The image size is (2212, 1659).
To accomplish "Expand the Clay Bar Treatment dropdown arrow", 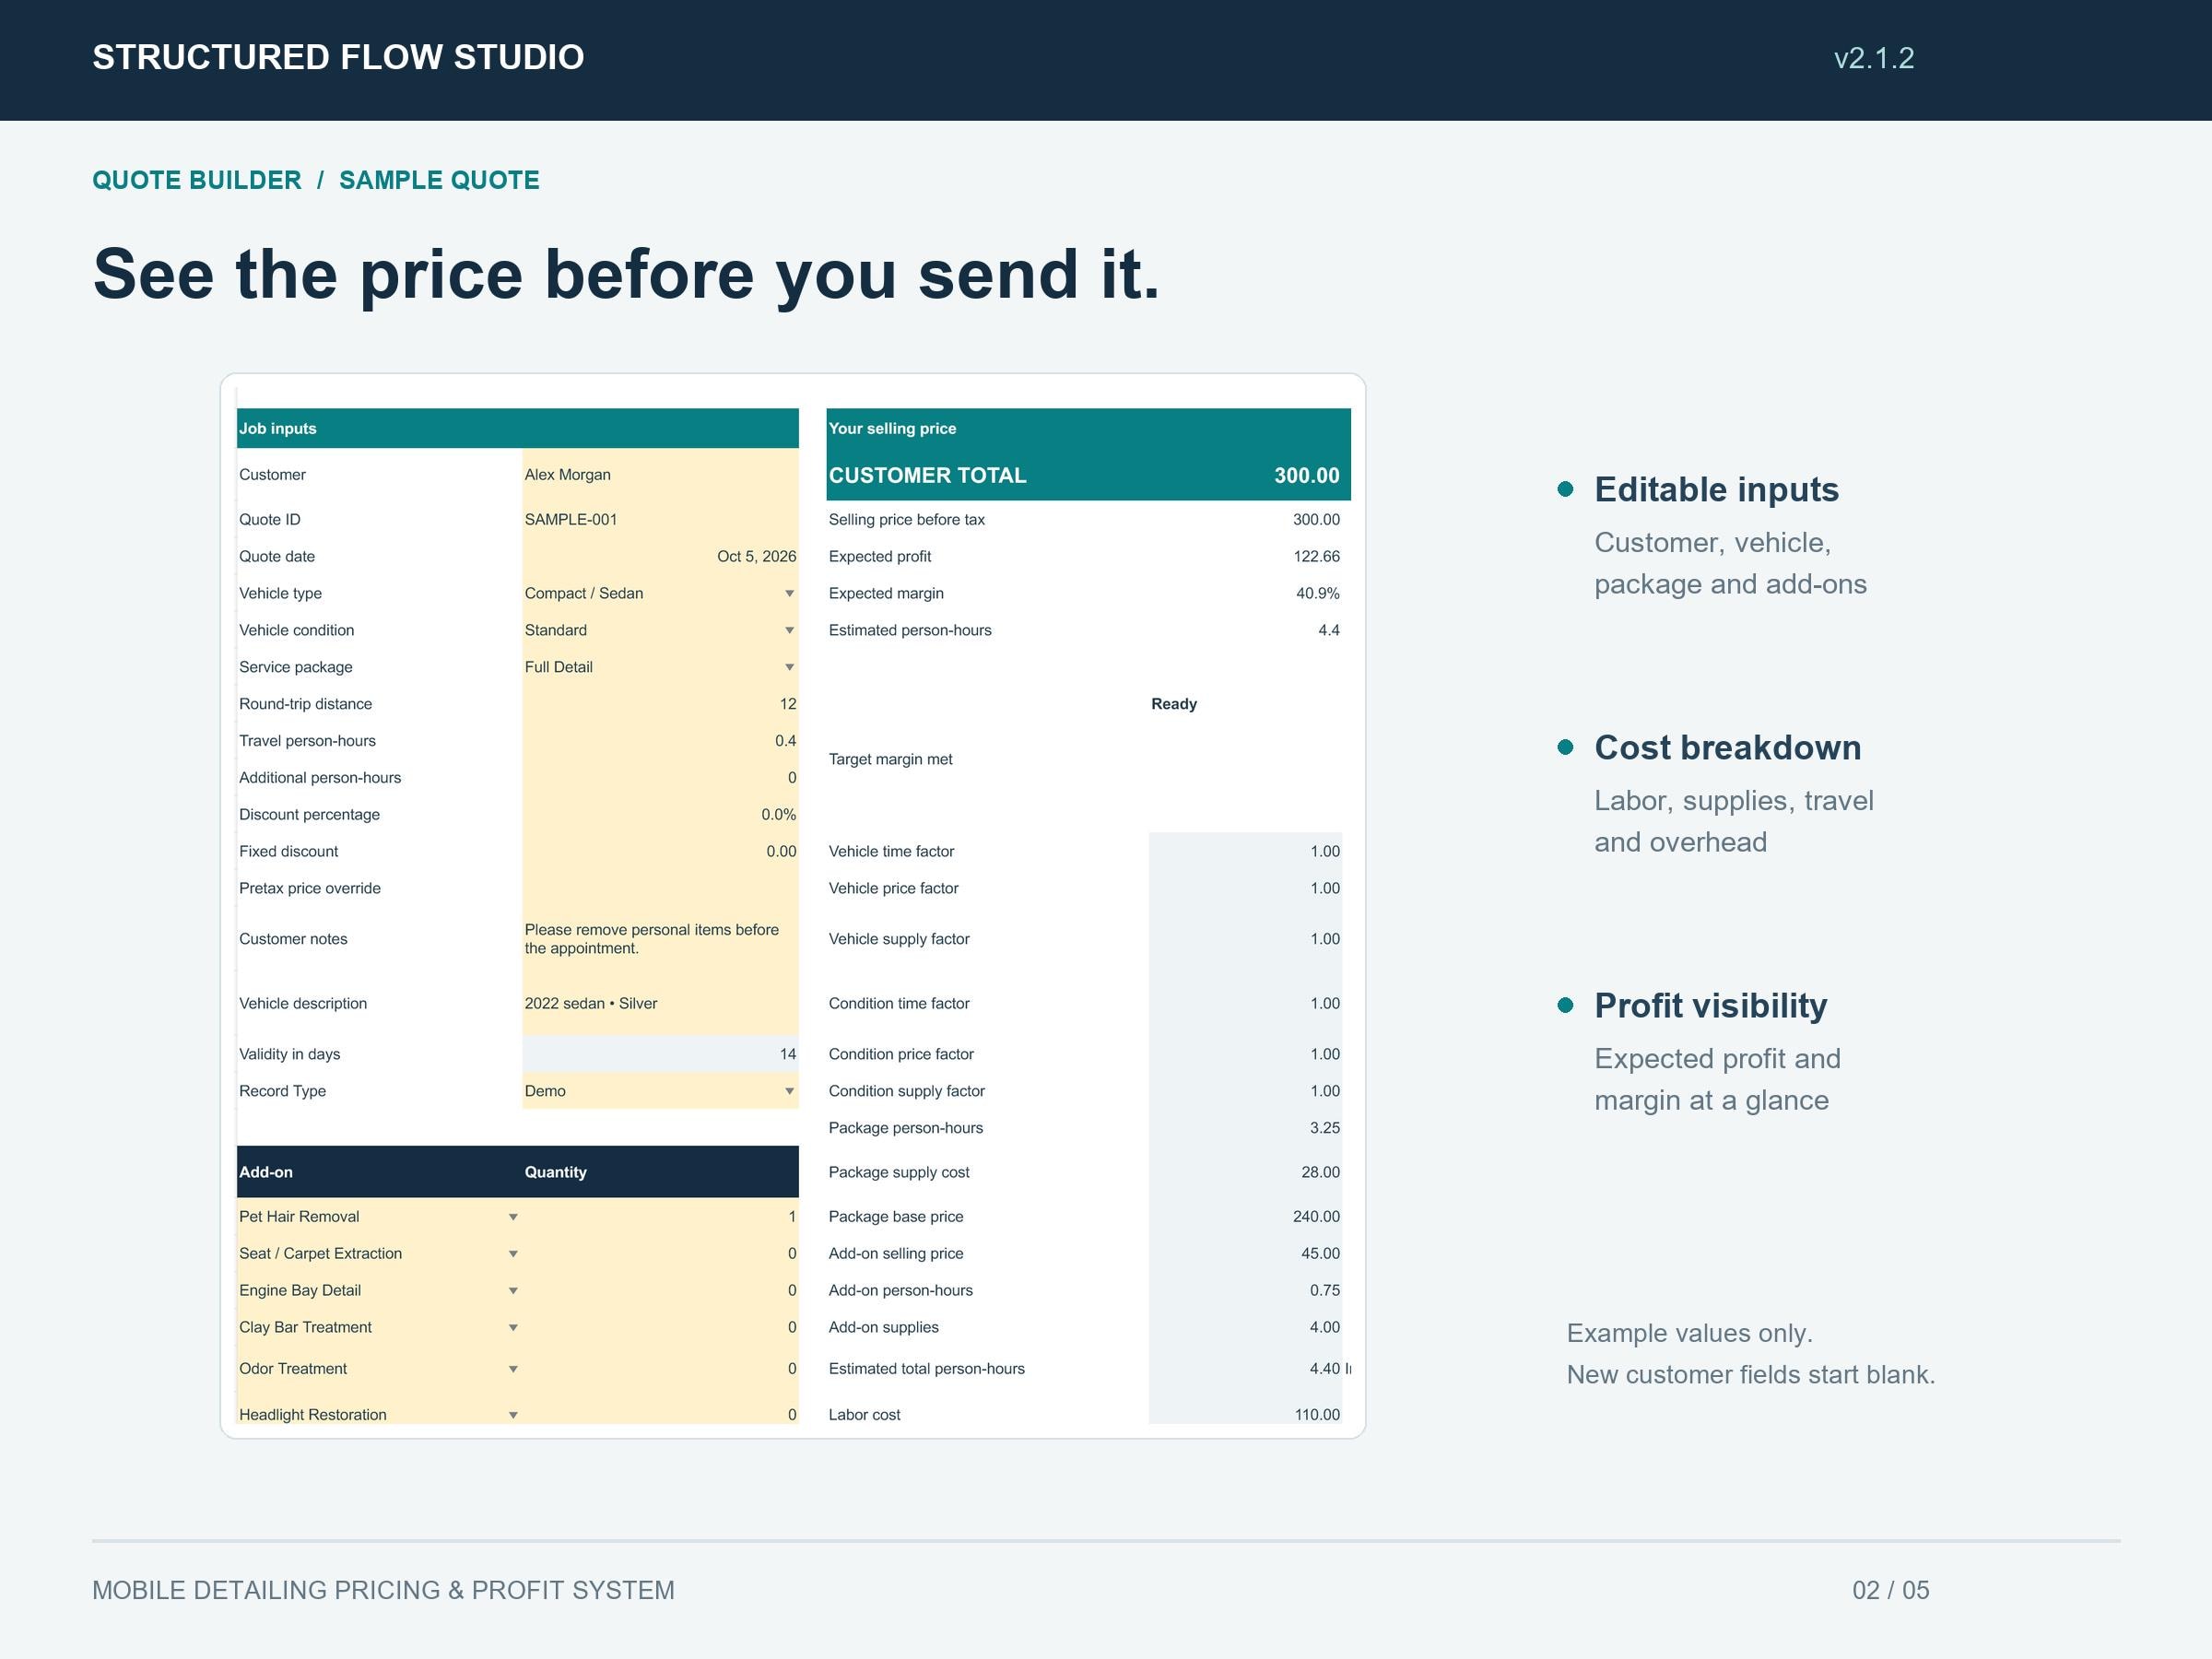I will coord(513,1329).
